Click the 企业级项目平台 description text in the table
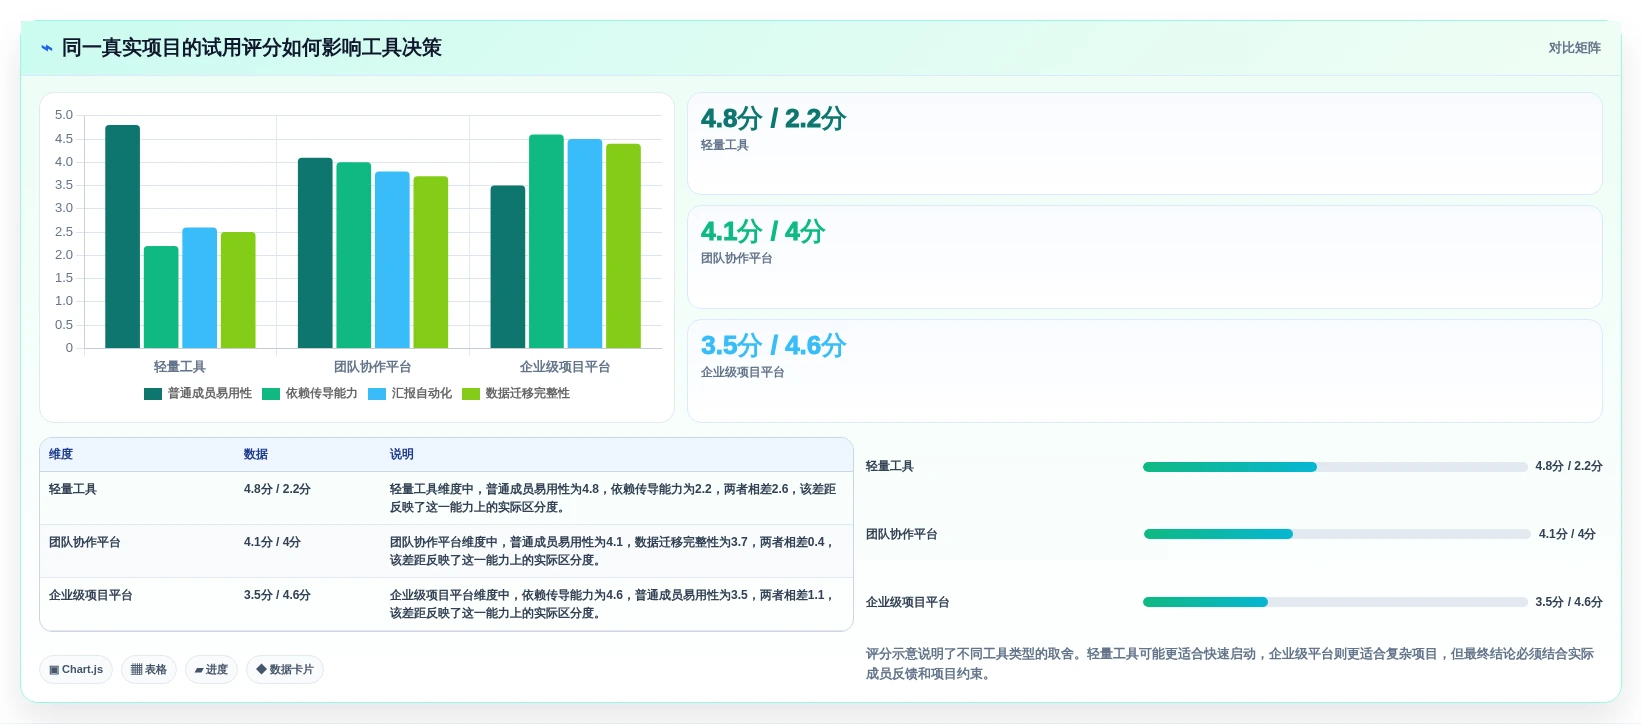This screenshot has height=724, width=1642. [612, 604]
